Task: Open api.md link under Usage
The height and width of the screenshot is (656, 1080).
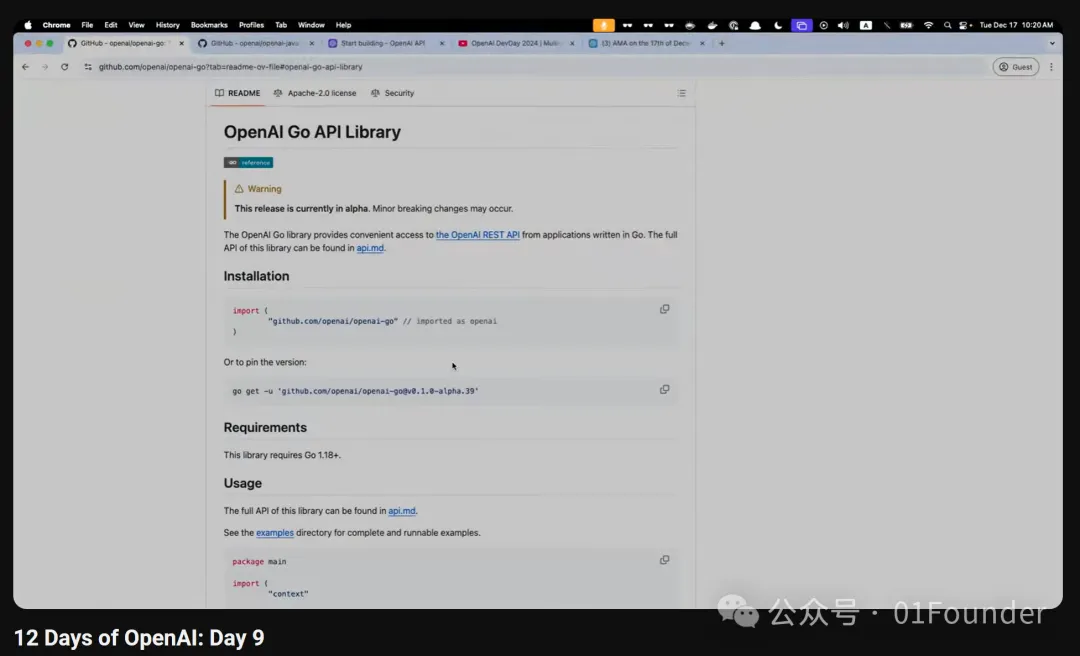Action: point(402,511)
